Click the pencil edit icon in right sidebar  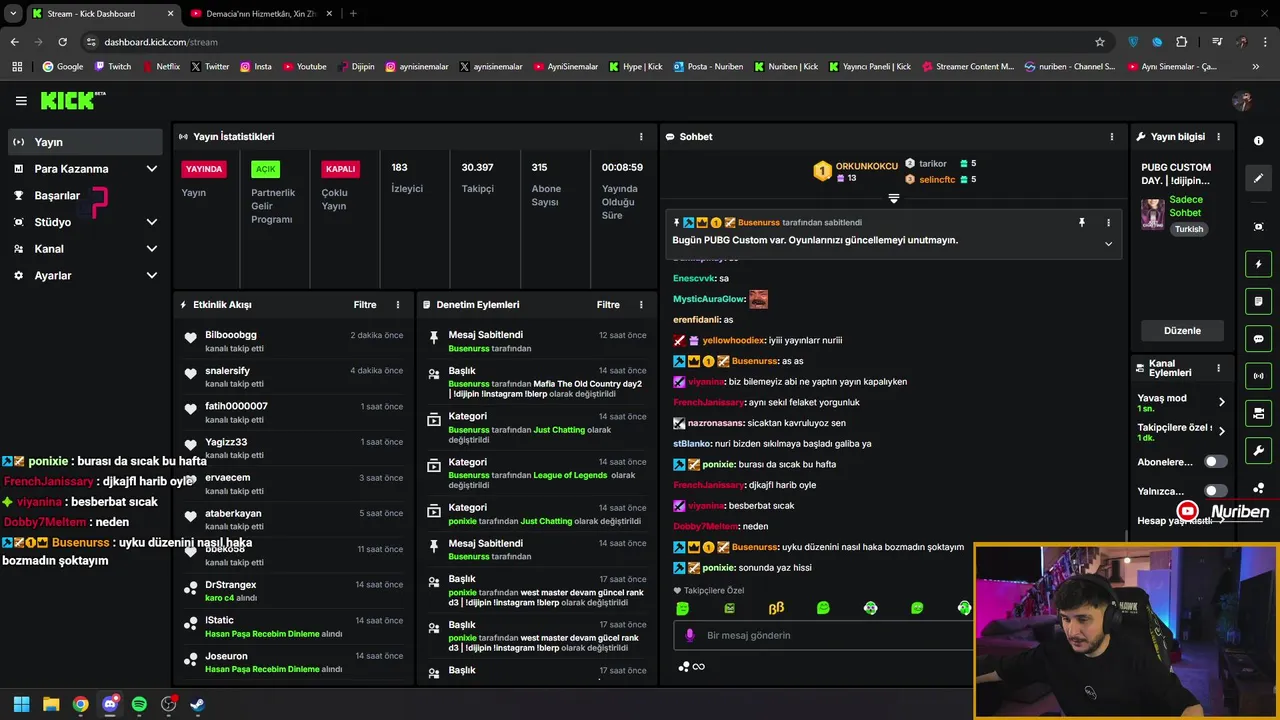[1259, 178]
